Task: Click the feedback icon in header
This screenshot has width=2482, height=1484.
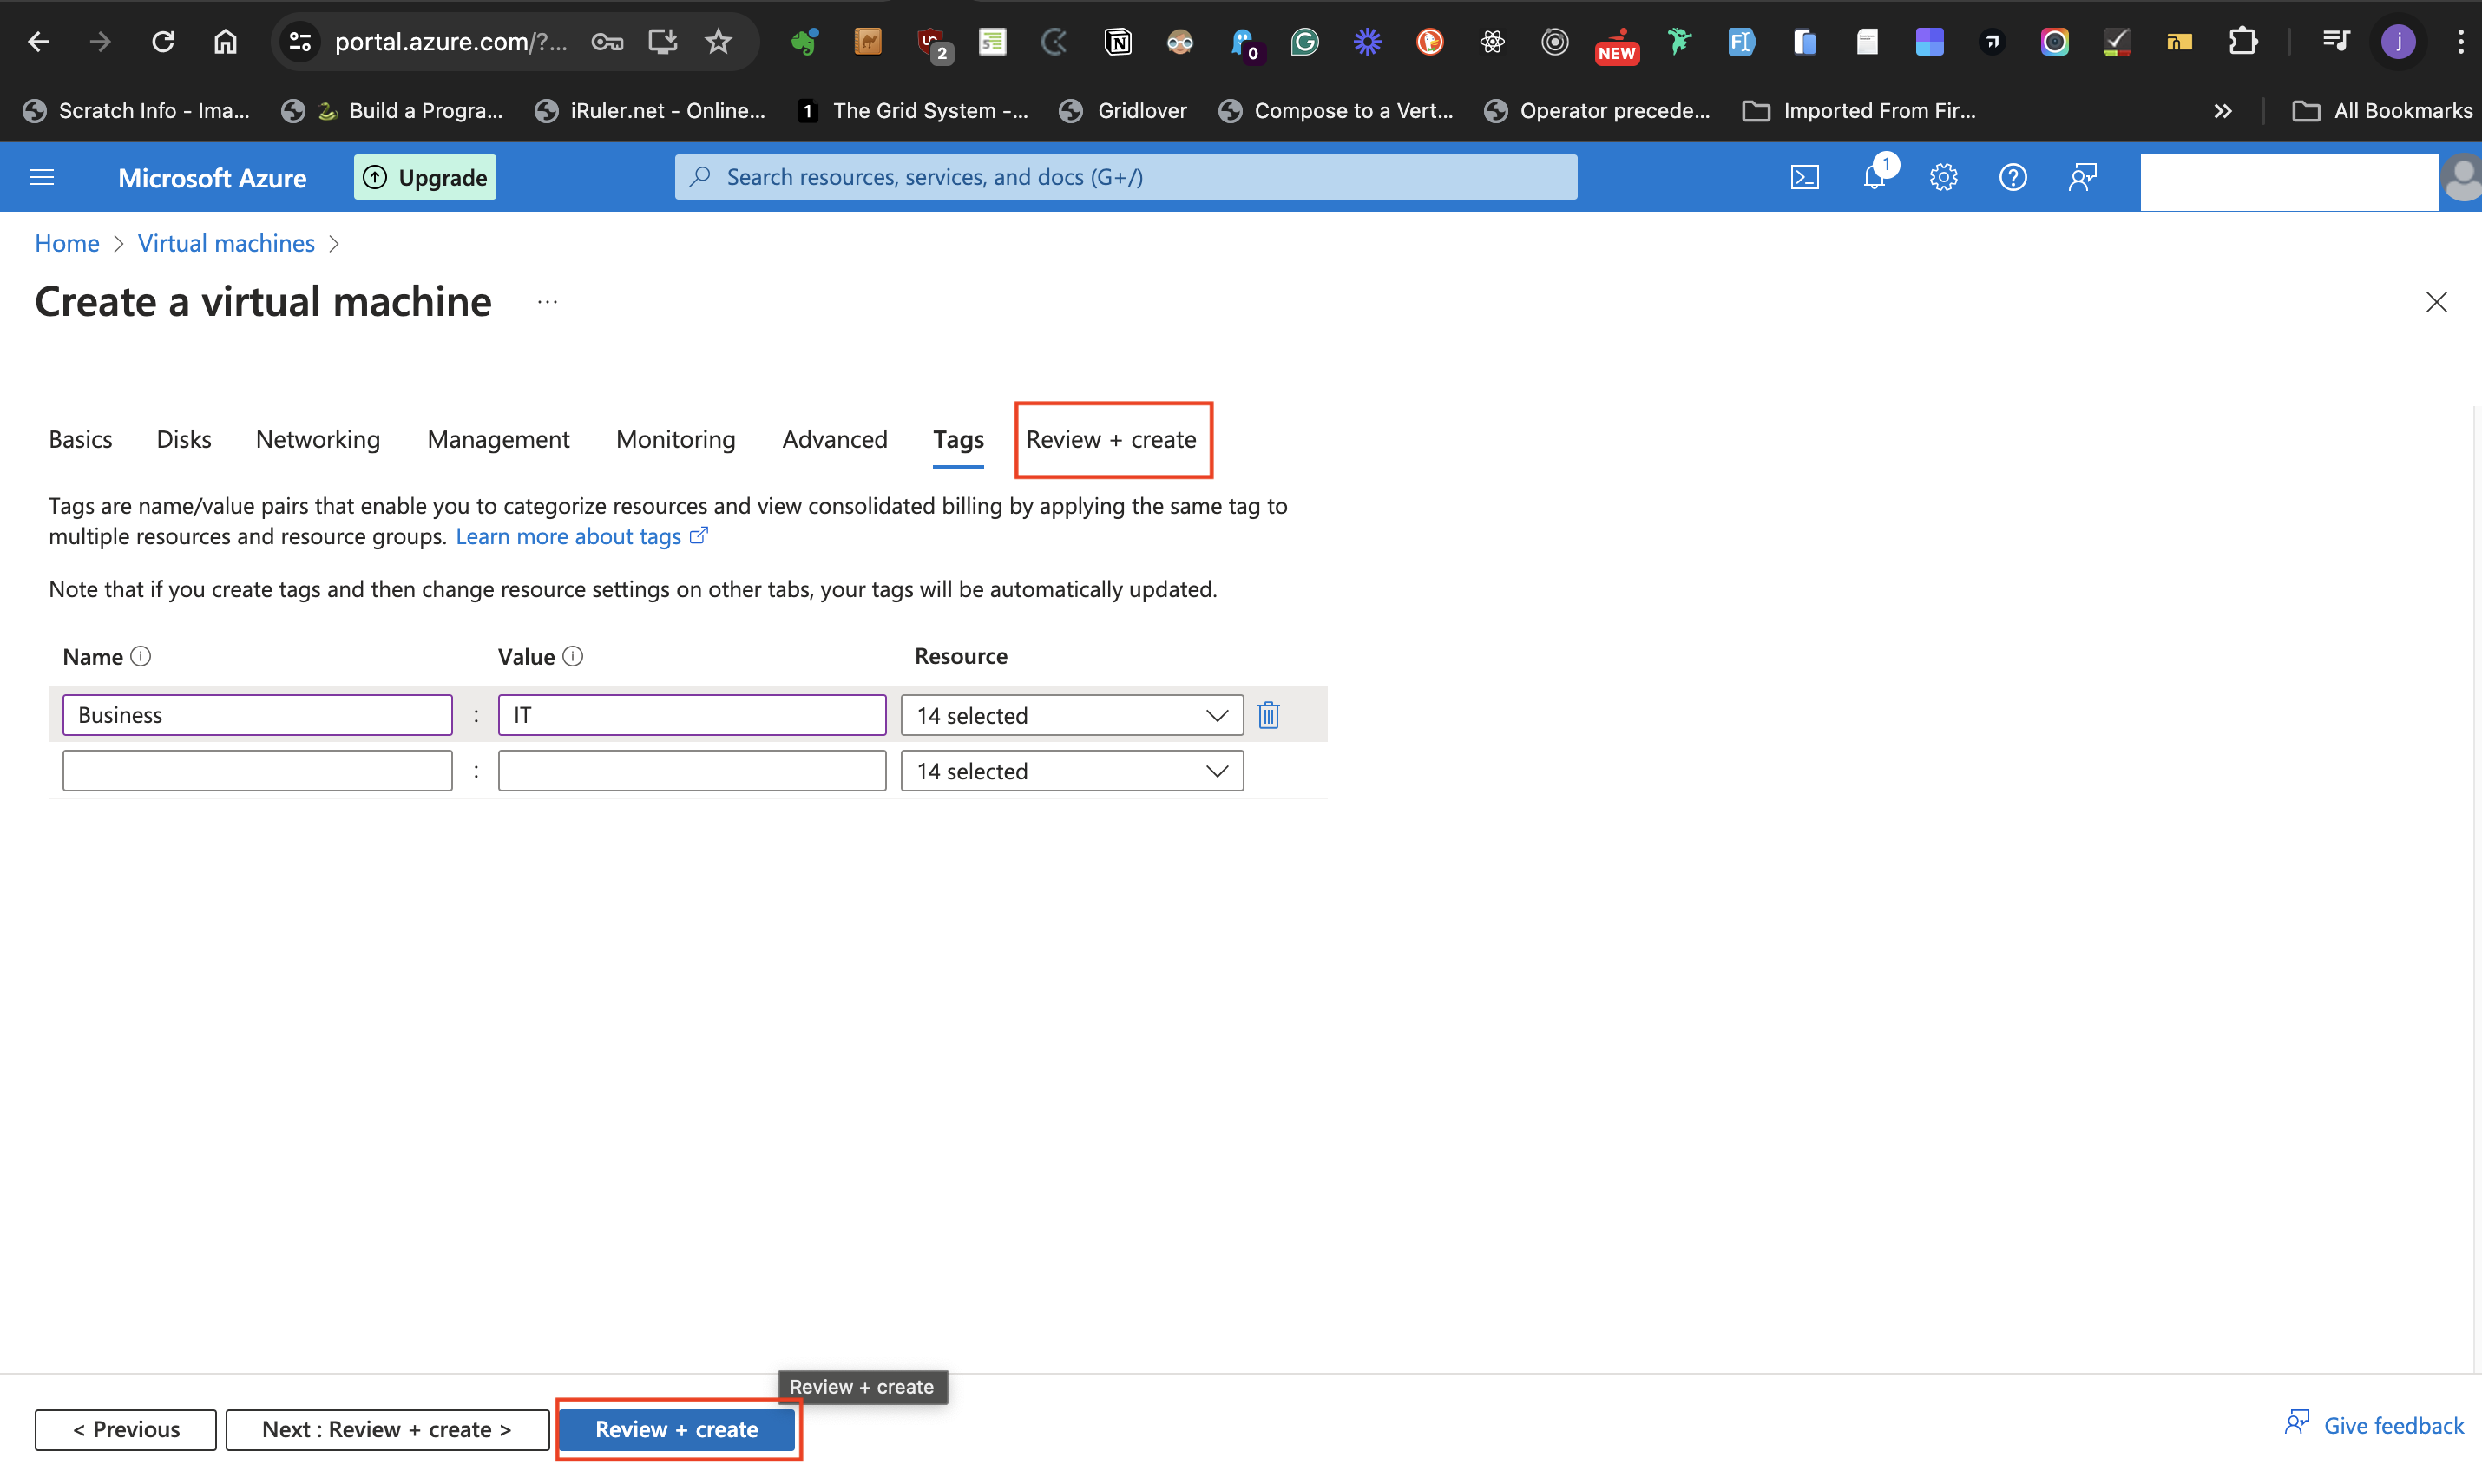Action: click(x=2082, y=177)
